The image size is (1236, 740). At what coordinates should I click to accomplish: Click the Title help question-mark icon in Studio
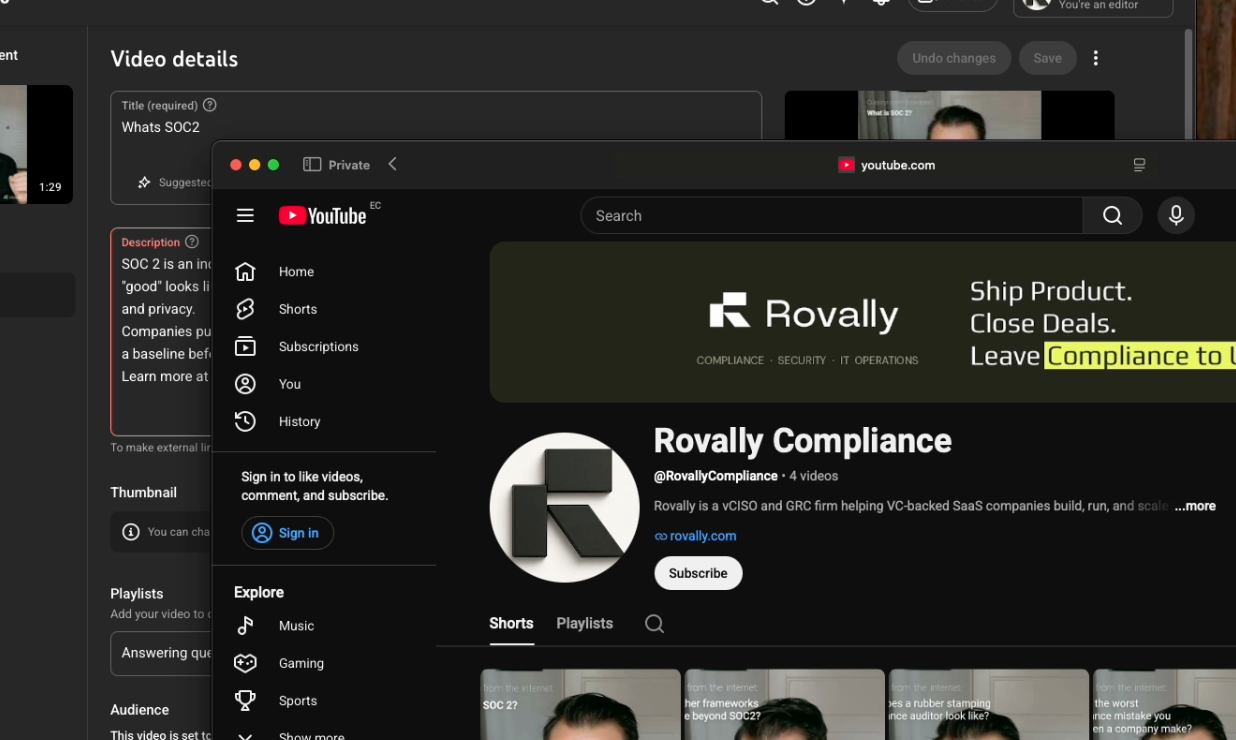point(209,105)
